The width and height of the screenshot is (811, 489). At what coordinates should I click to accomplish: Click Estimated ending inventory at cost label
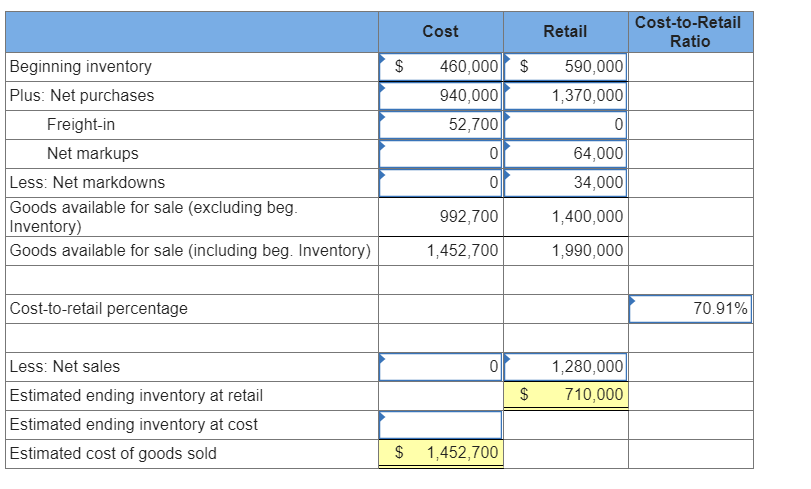pos(133,425)
